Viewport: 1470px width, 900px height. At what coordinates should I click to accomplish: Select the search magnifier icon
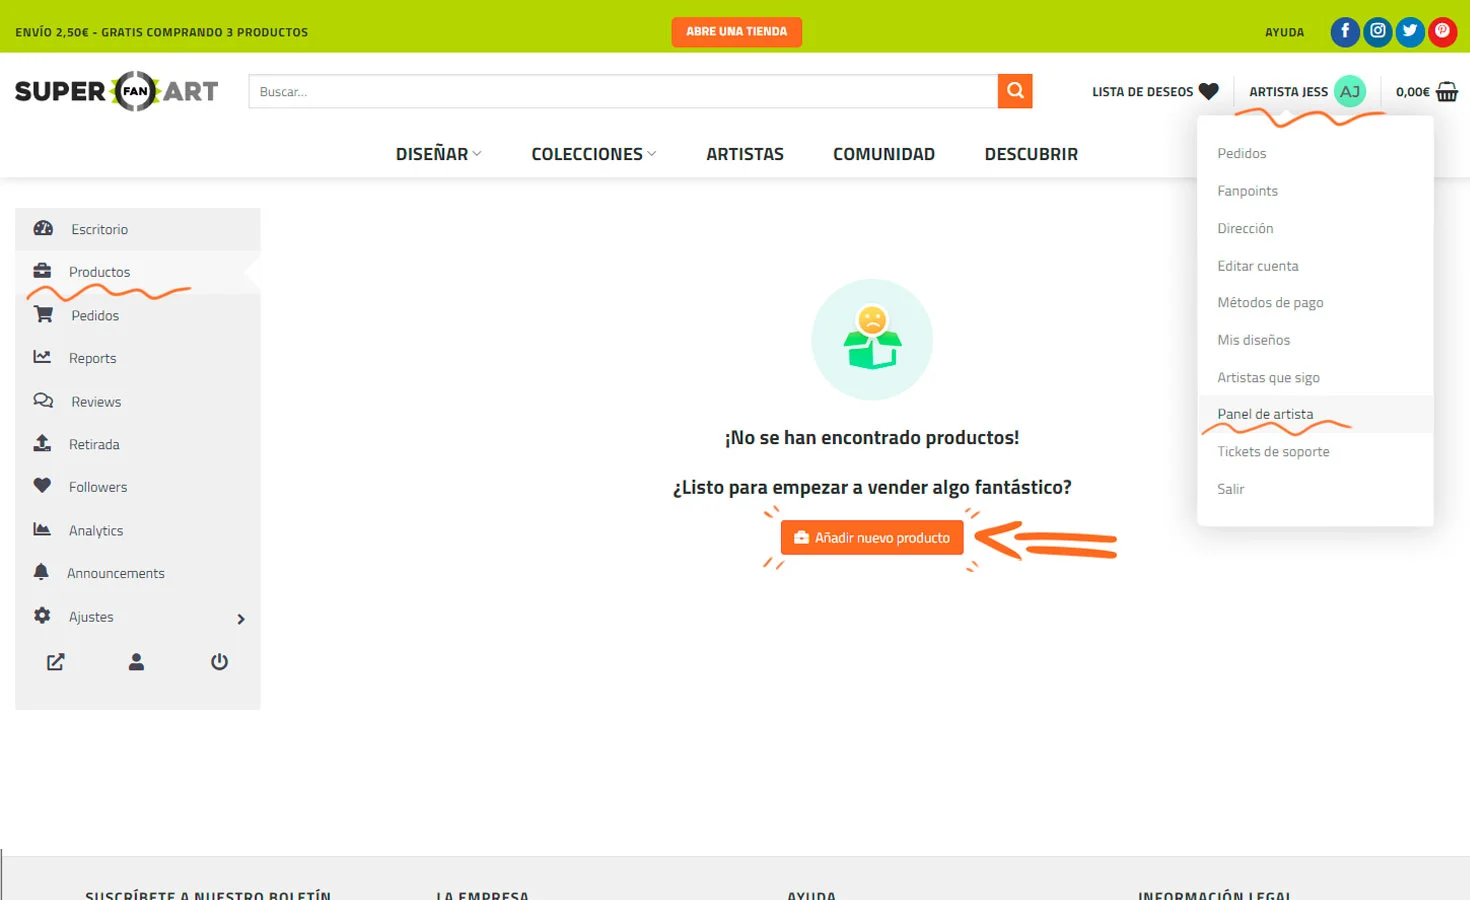point(1015,90)
